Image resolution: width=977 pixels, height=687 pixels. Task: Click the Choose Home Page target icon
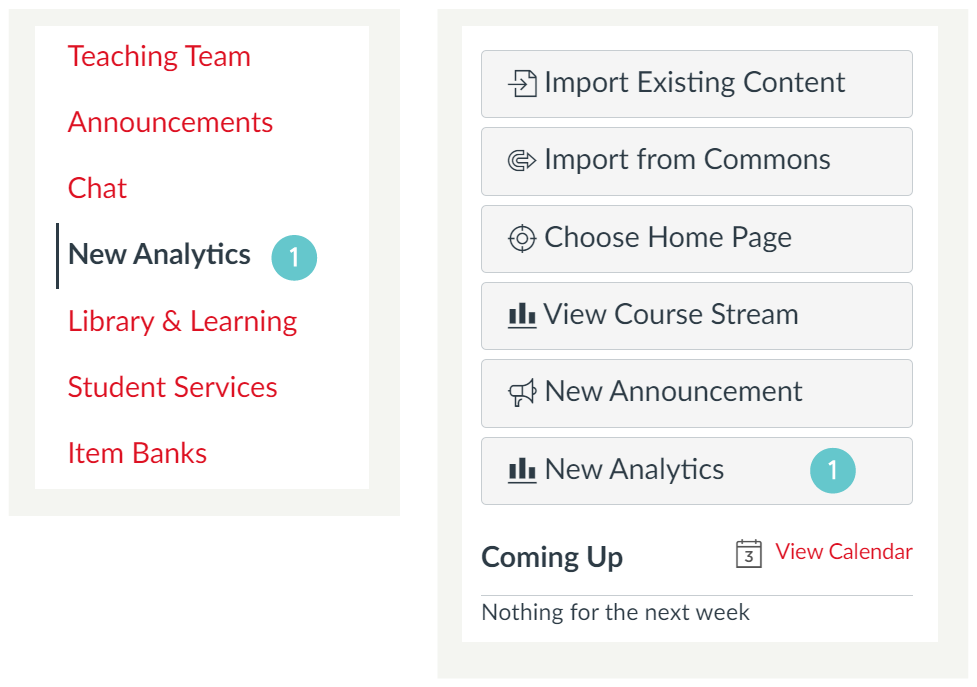[521, 239]
